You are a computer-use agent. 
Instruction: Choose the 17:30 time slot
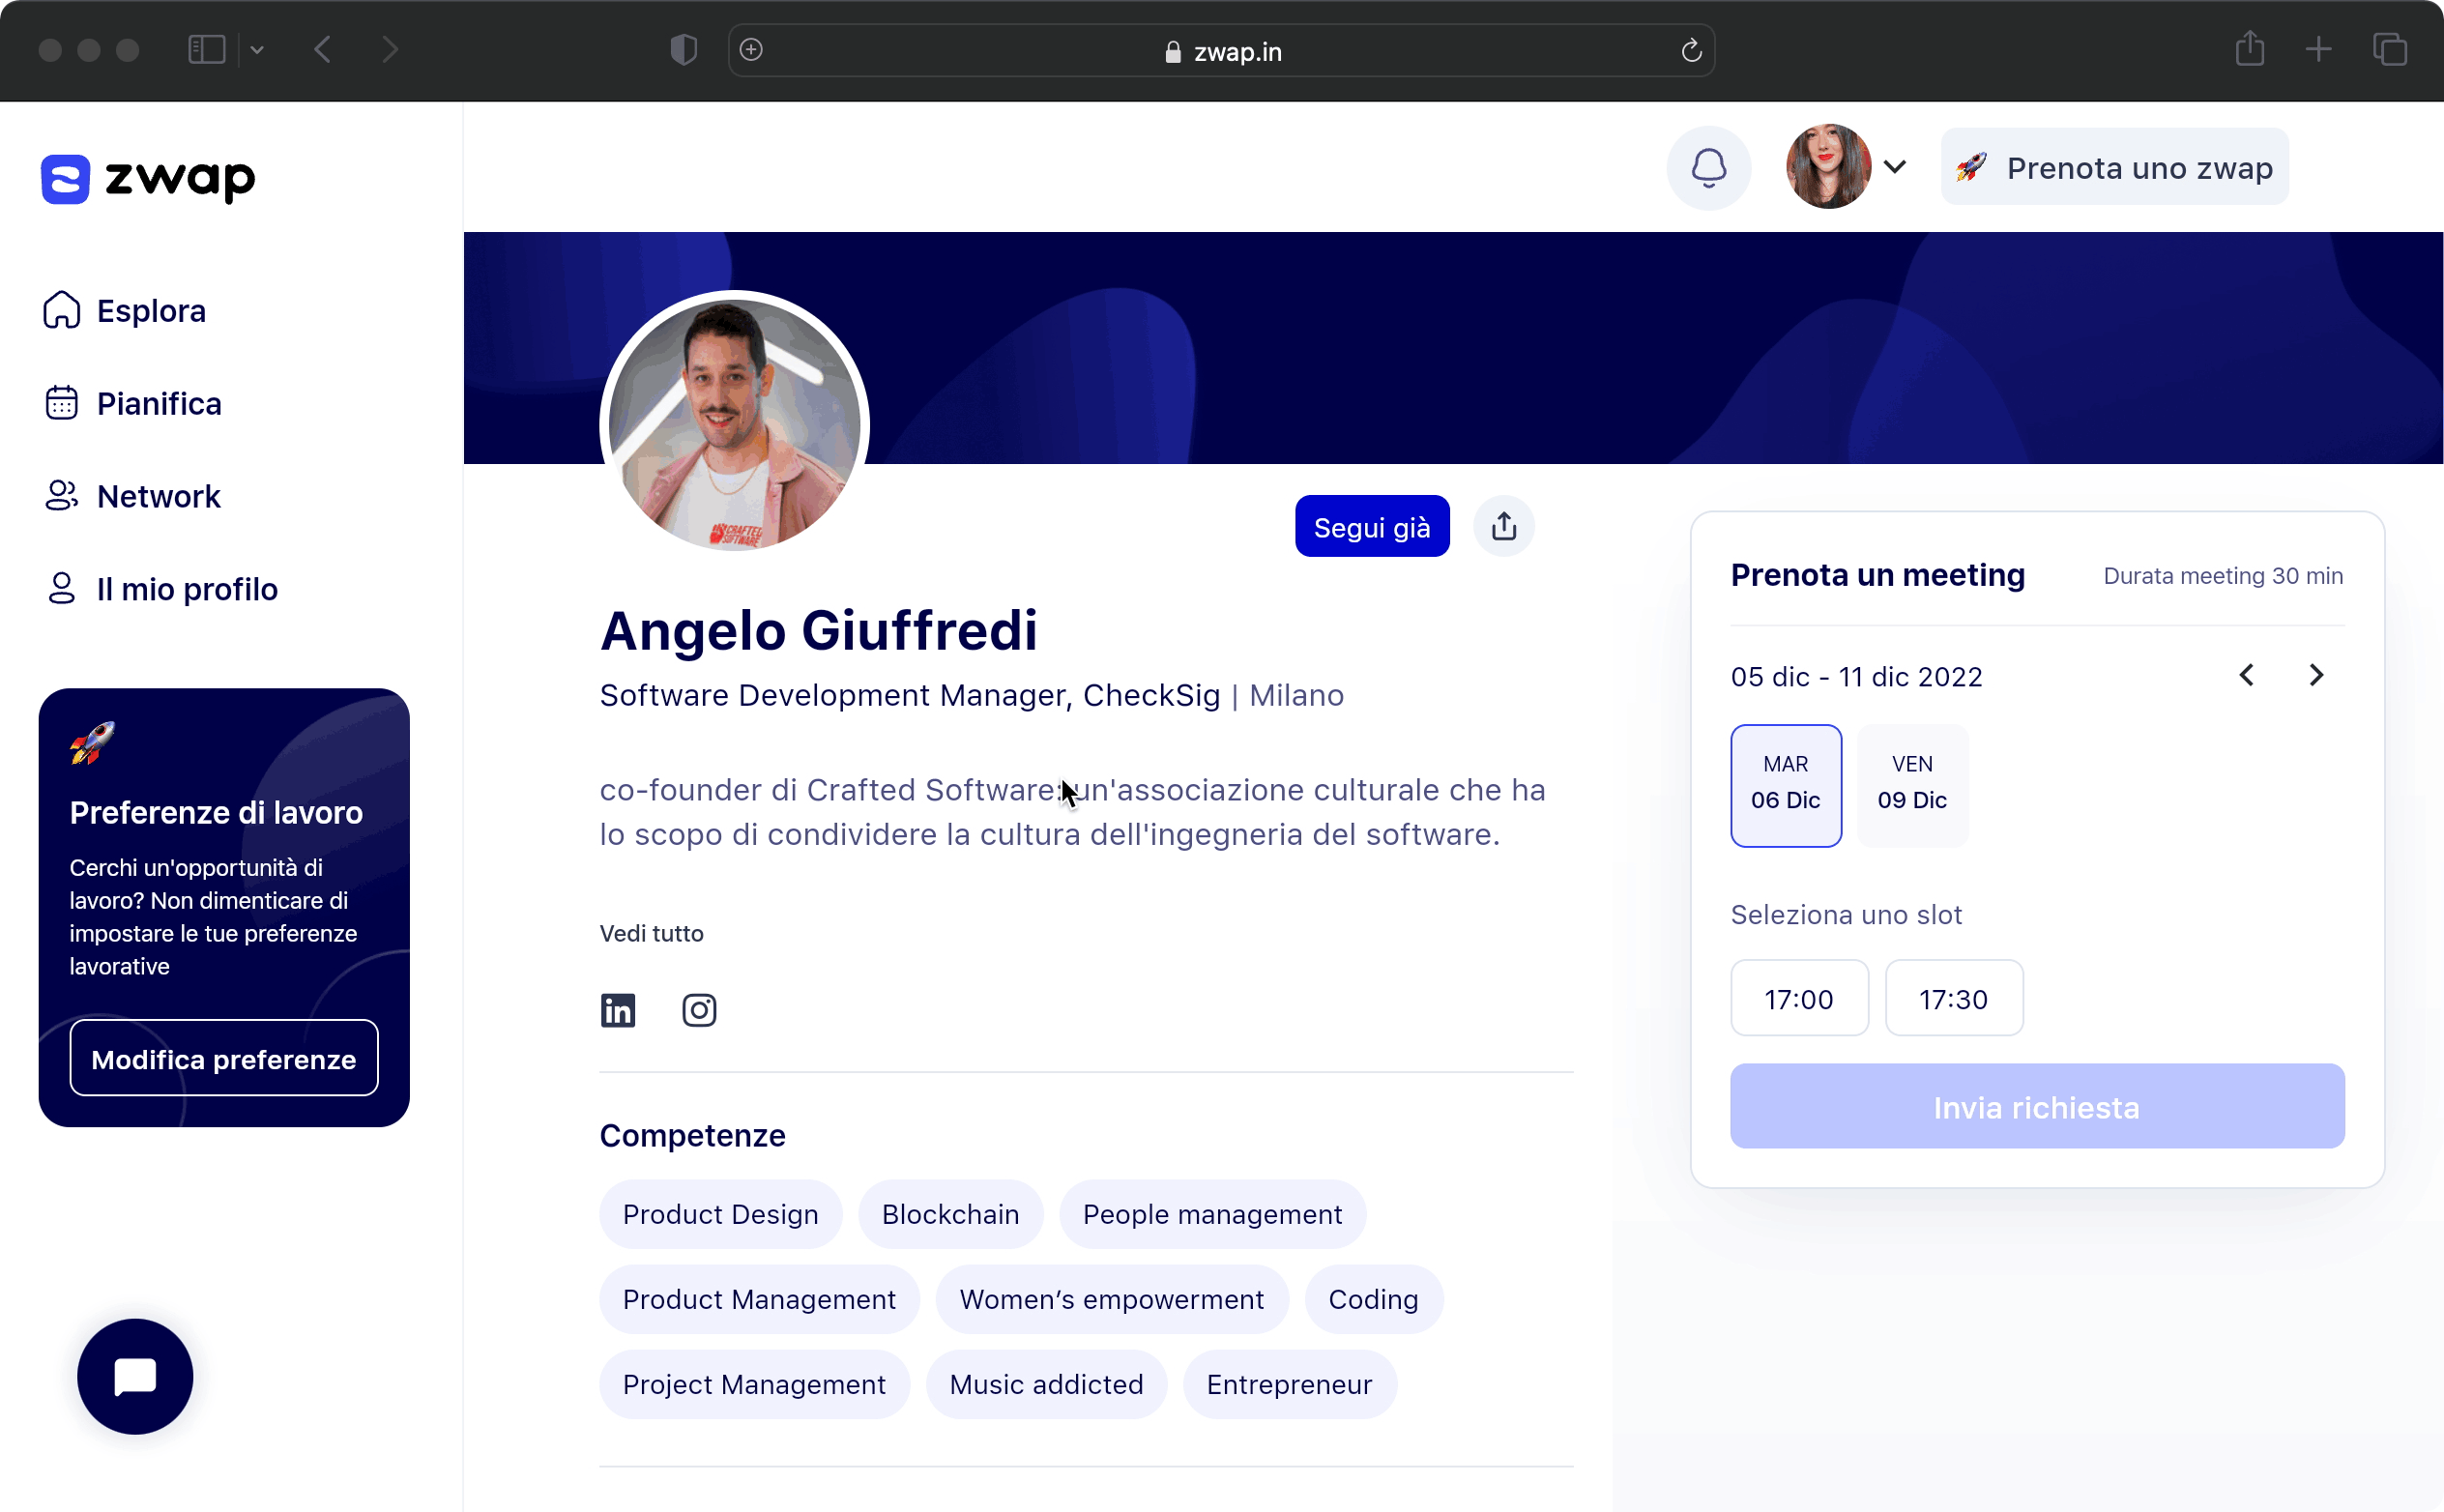[x=1953, y=998]
